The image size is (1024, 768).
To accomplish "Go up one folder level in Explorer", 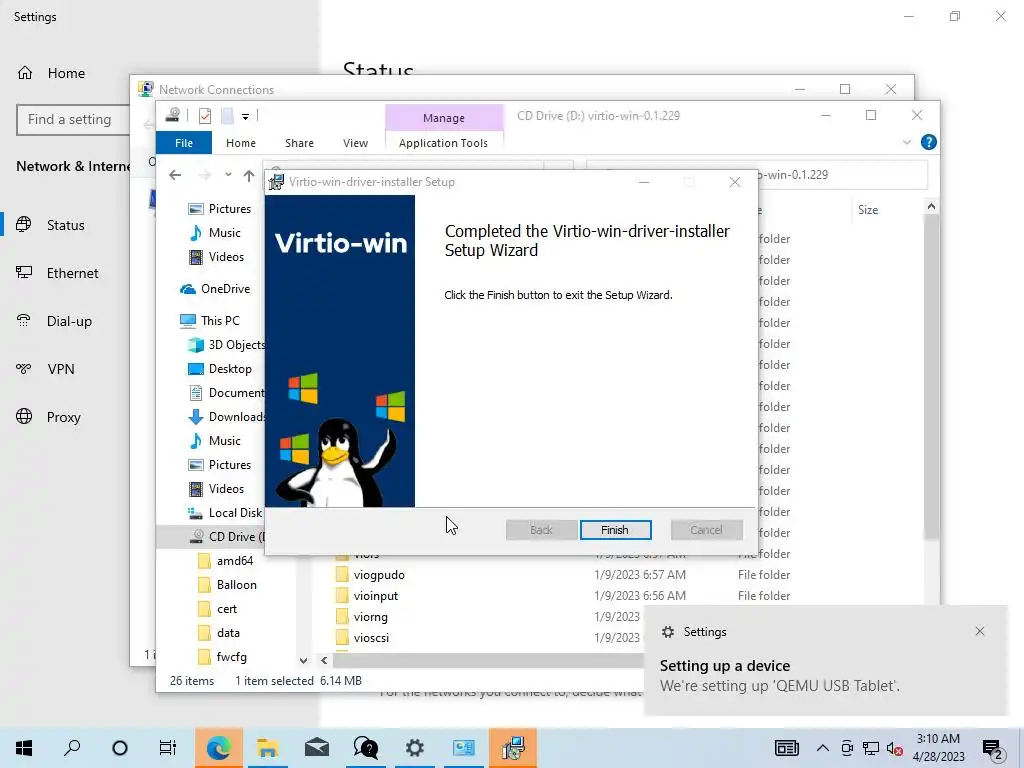I will coord(249,175).
